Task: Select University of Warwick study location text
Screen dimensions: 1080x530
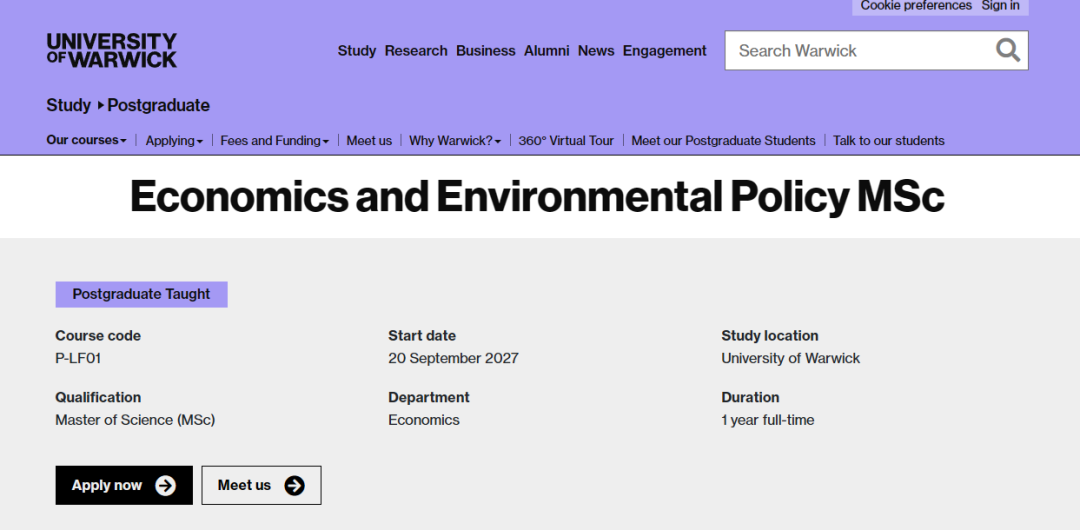Action: click(791, 358)
